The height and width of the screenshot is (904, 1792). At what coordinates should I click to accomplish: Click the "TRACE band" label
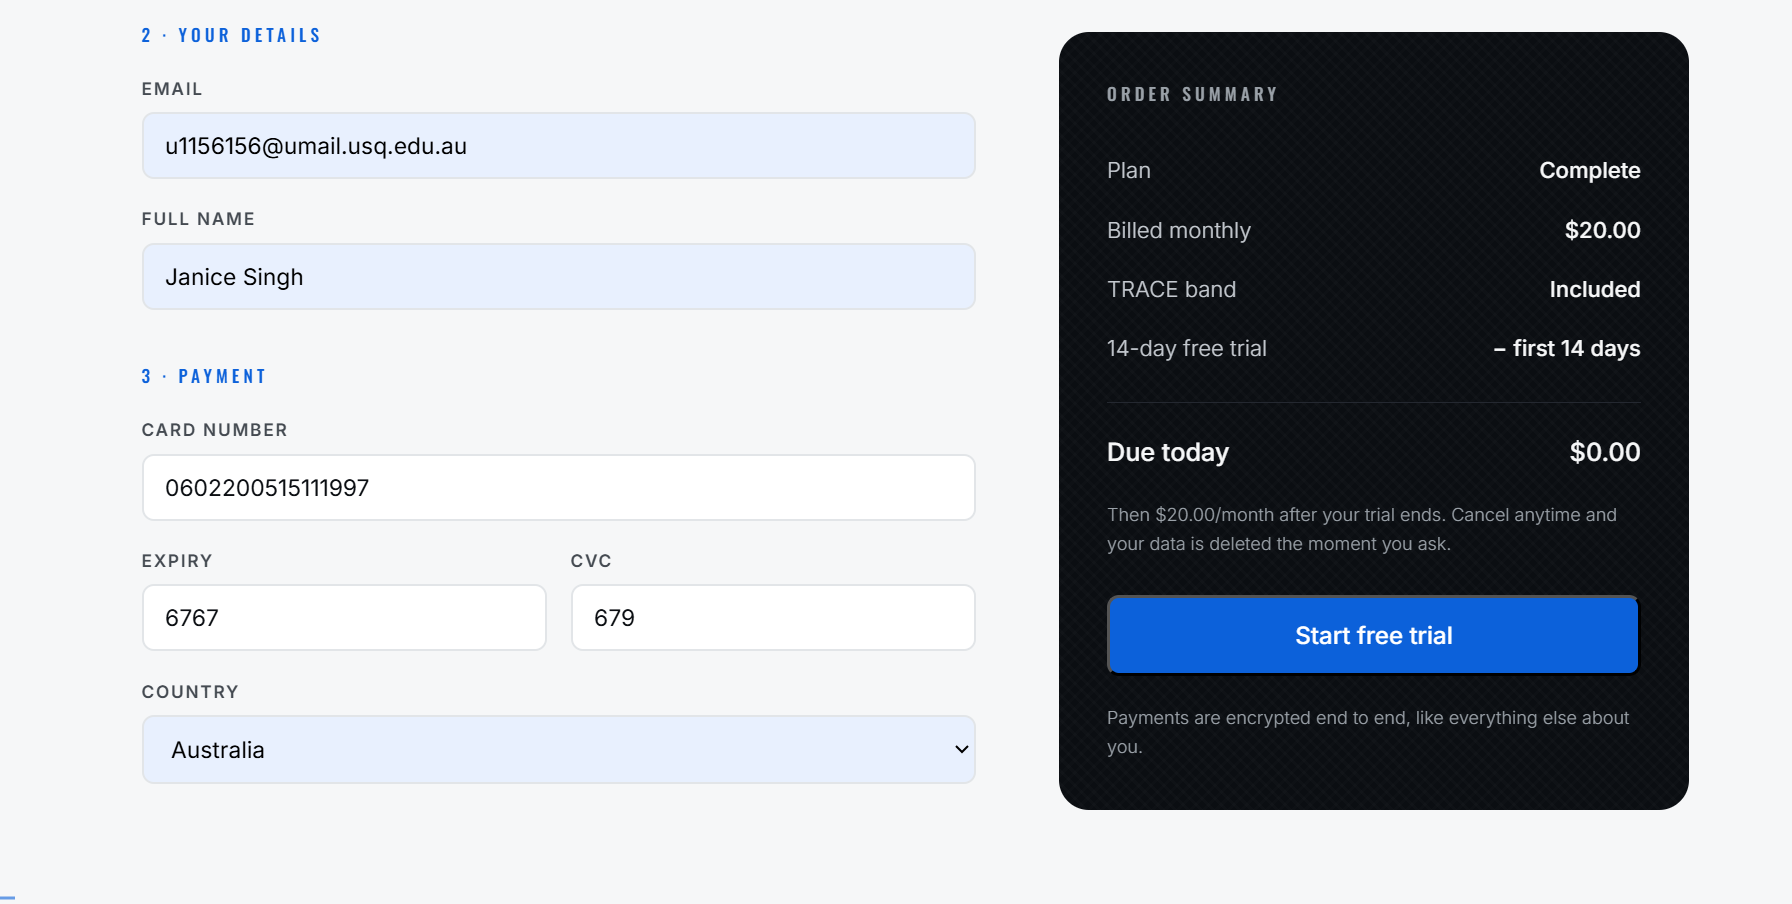tap(1171, 290)
